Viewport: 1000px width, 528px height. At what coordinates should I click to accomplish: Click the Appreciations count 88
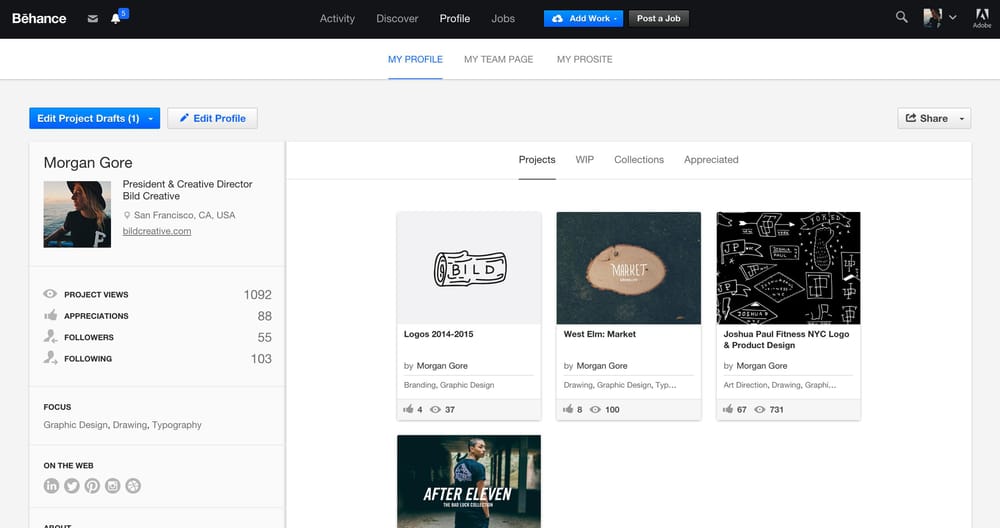pos(265,316)
